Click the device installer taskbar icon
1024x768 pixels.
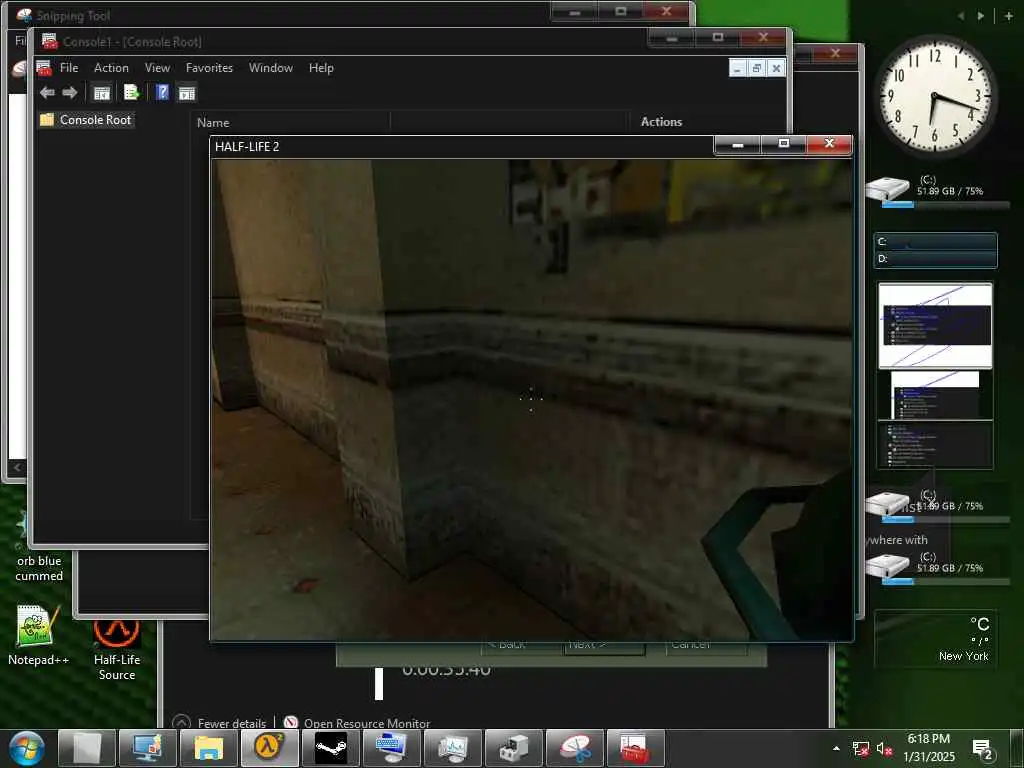514,748
